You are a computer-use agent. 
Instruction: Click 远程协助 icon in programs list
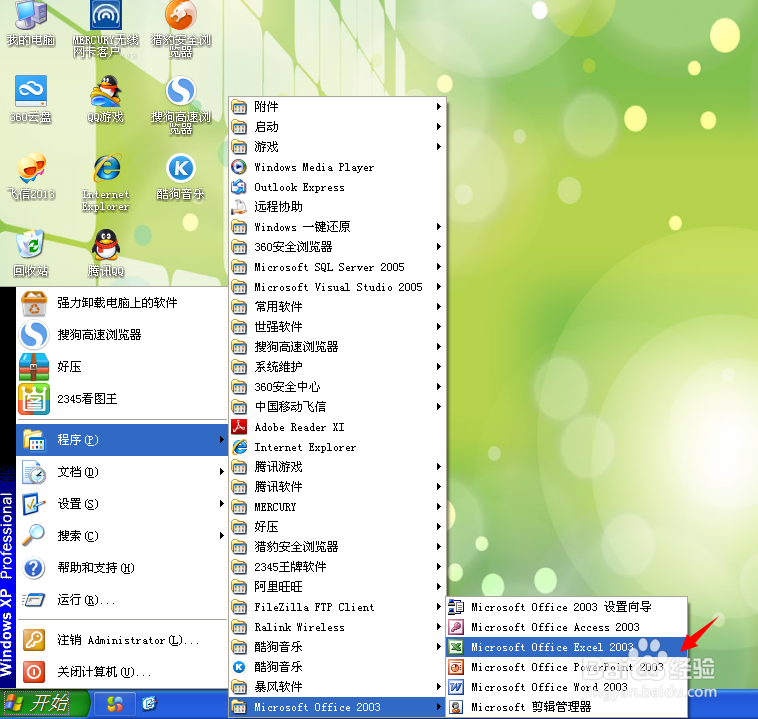pos(239,207)
